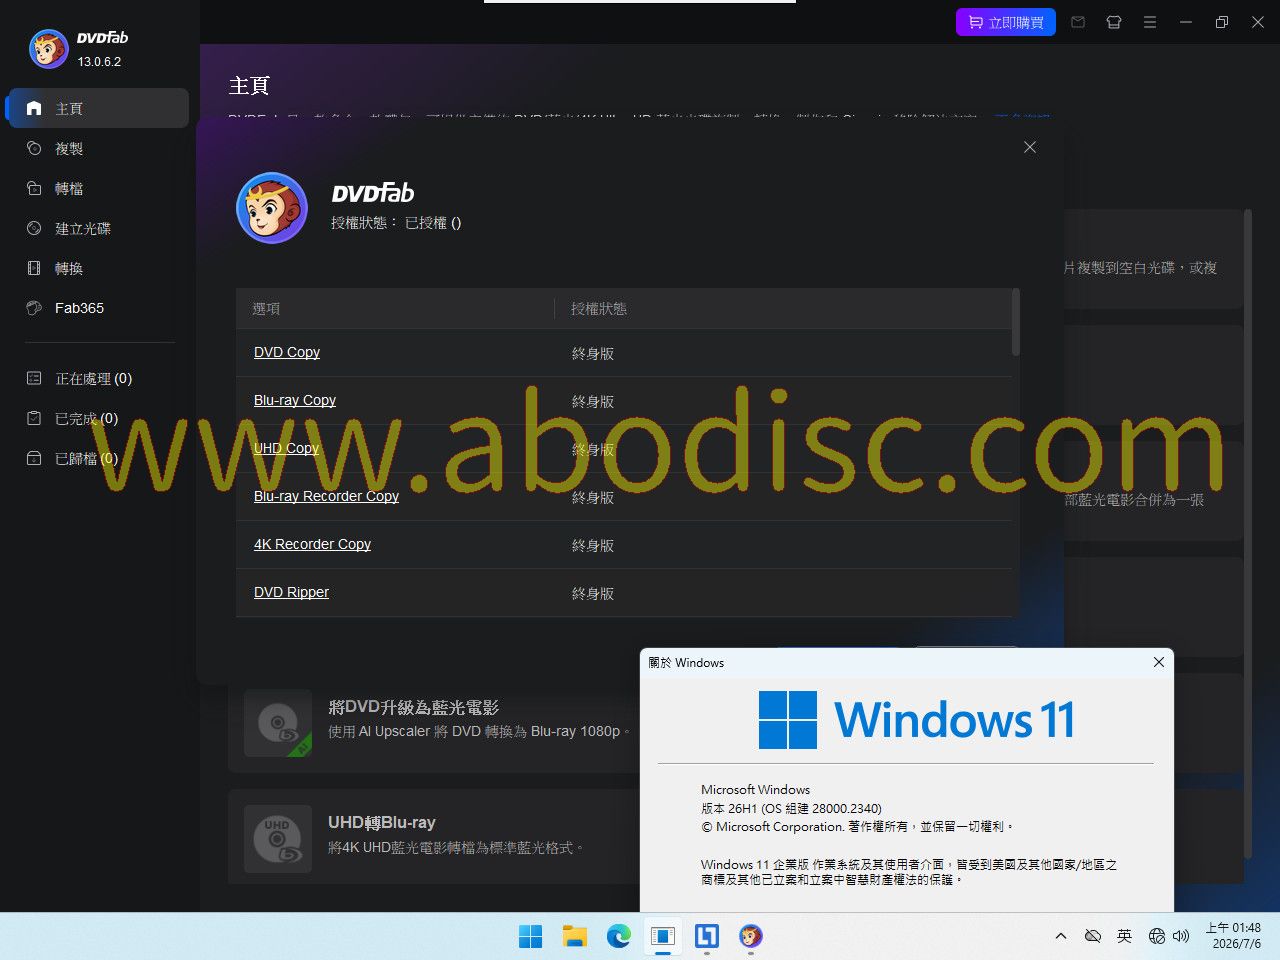This screenshot has width=1280, height=960.
Task: Click 終身版 in the DVD Ripper row
Action: click(x=593, y=593)
